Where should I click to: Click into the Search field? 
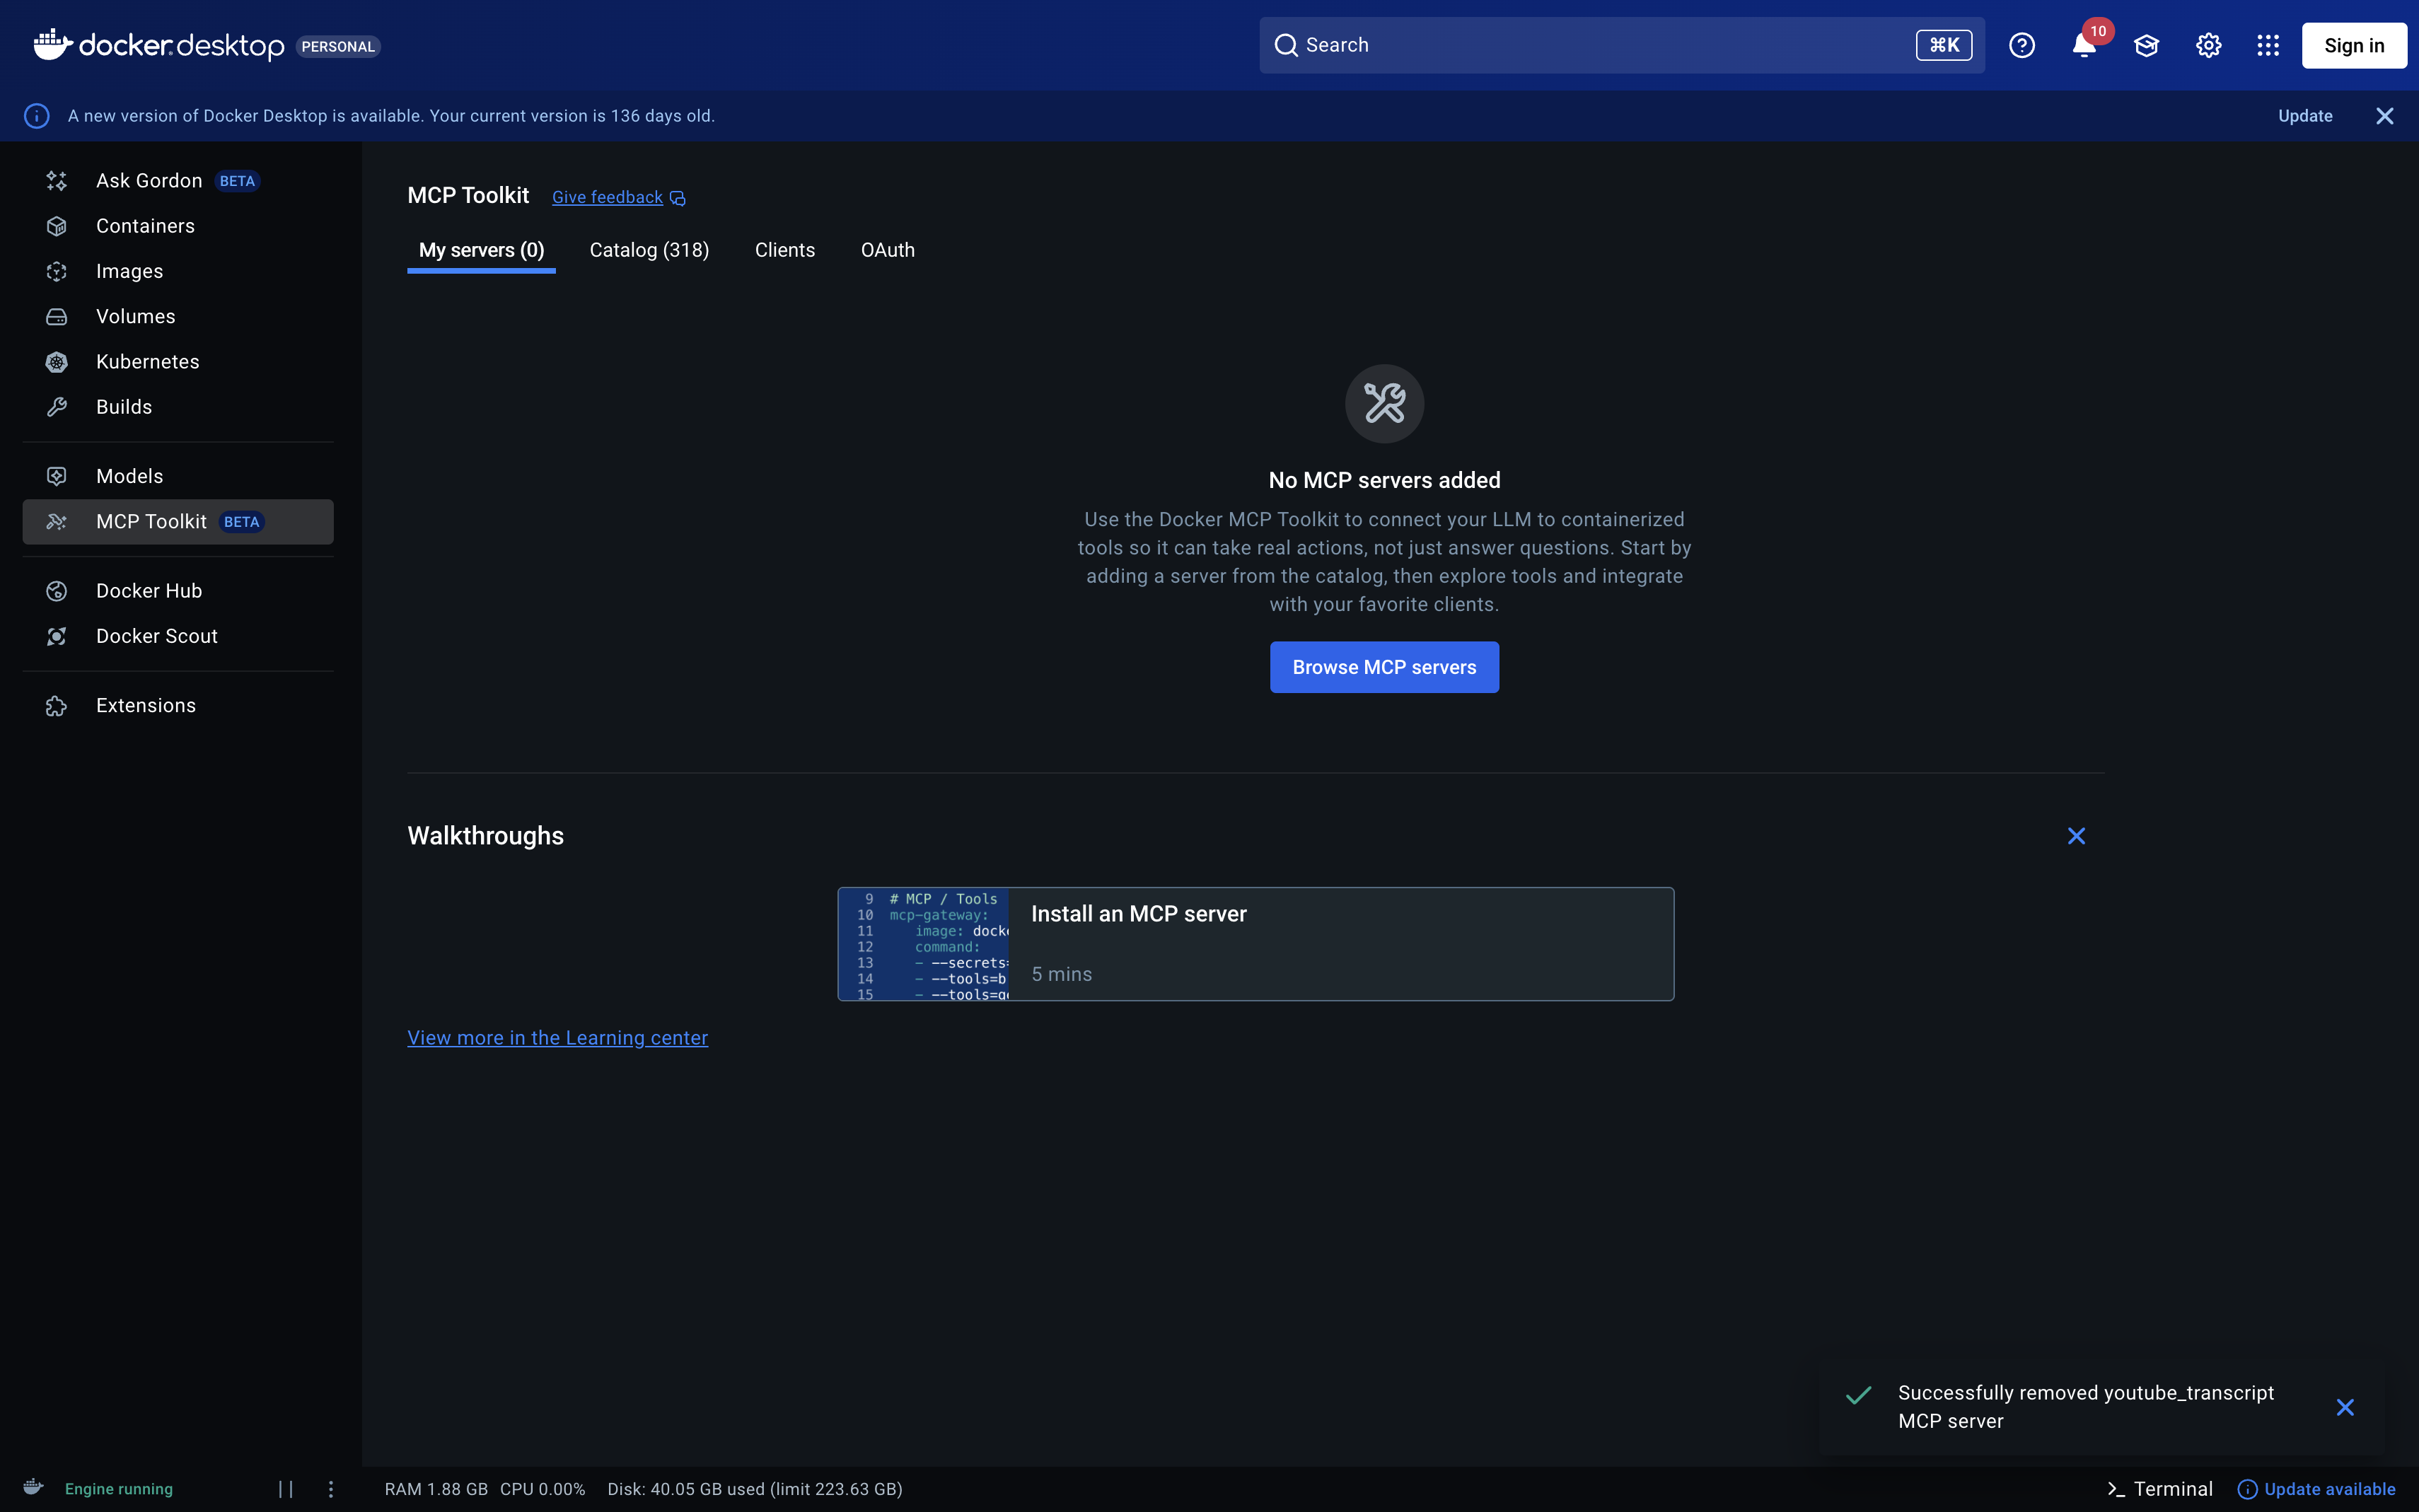point(1622,45)
